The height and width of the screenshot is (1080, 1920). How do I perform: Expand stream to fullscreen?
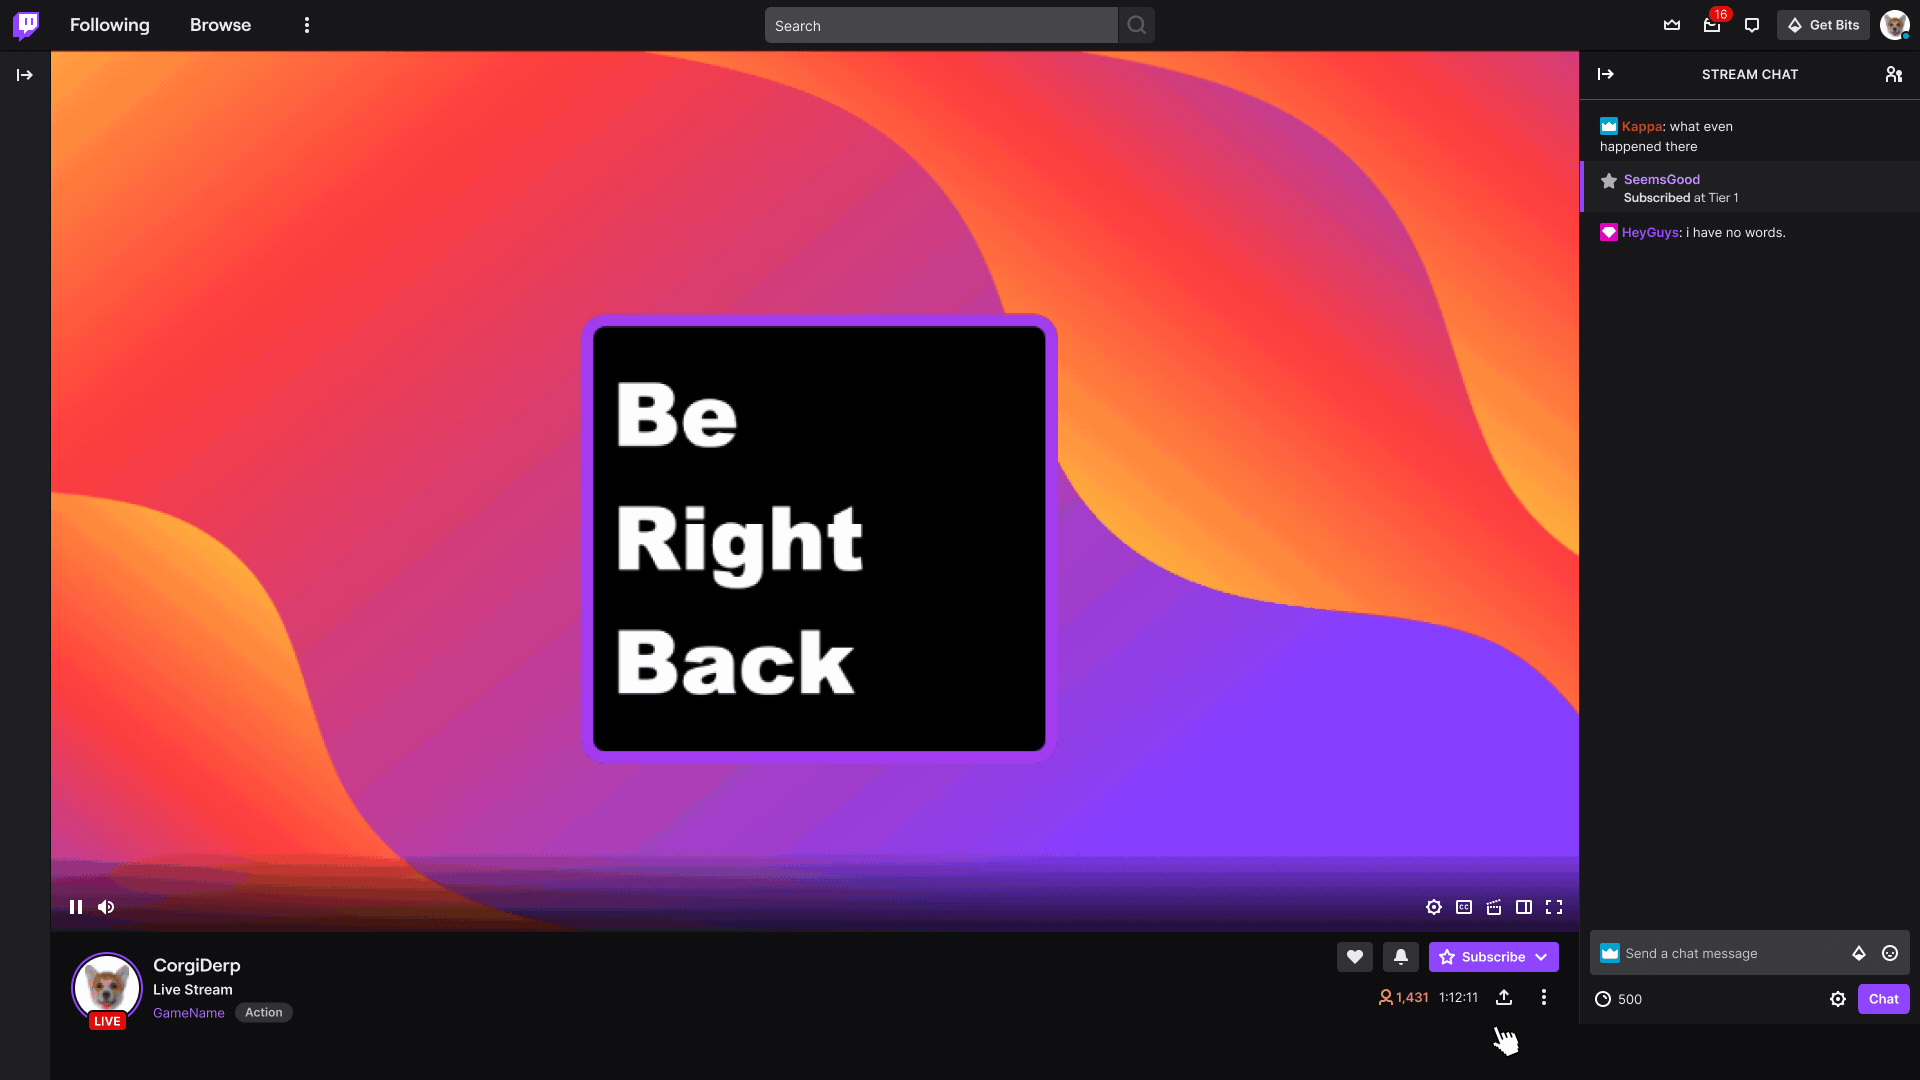pyautogui.click(x=1553, y=907)
